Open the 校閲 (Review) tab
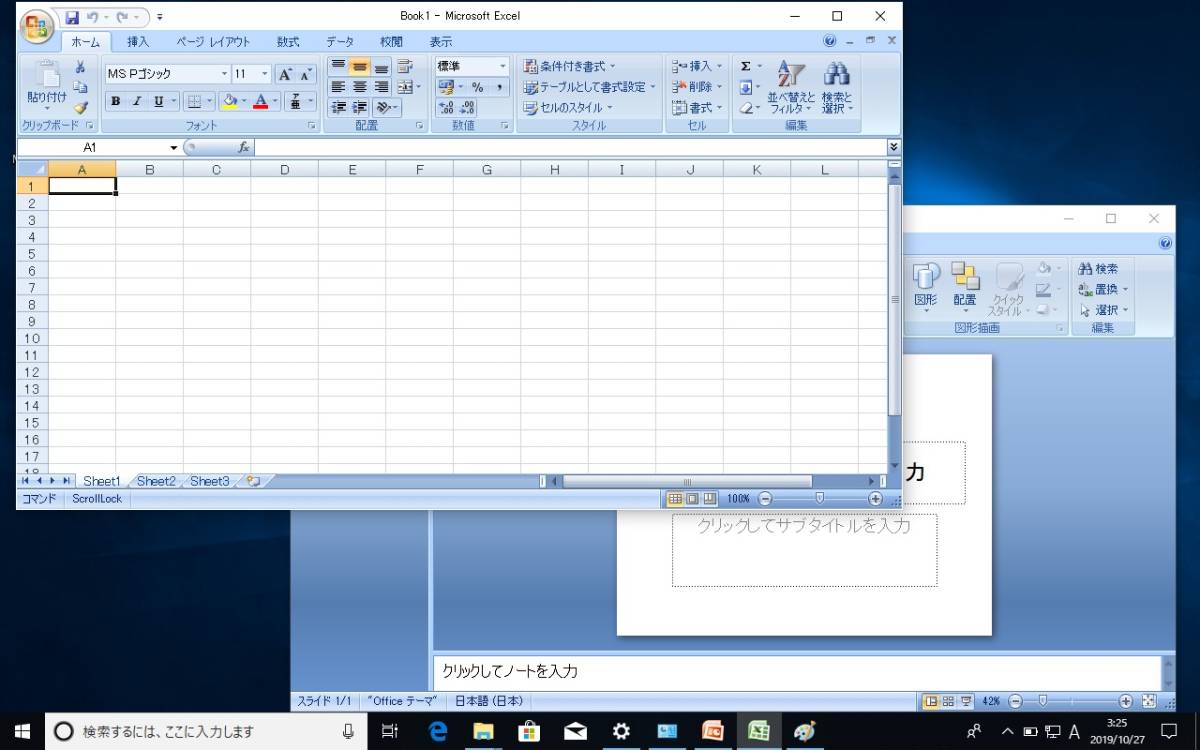1200x750 pixels. 392,42
